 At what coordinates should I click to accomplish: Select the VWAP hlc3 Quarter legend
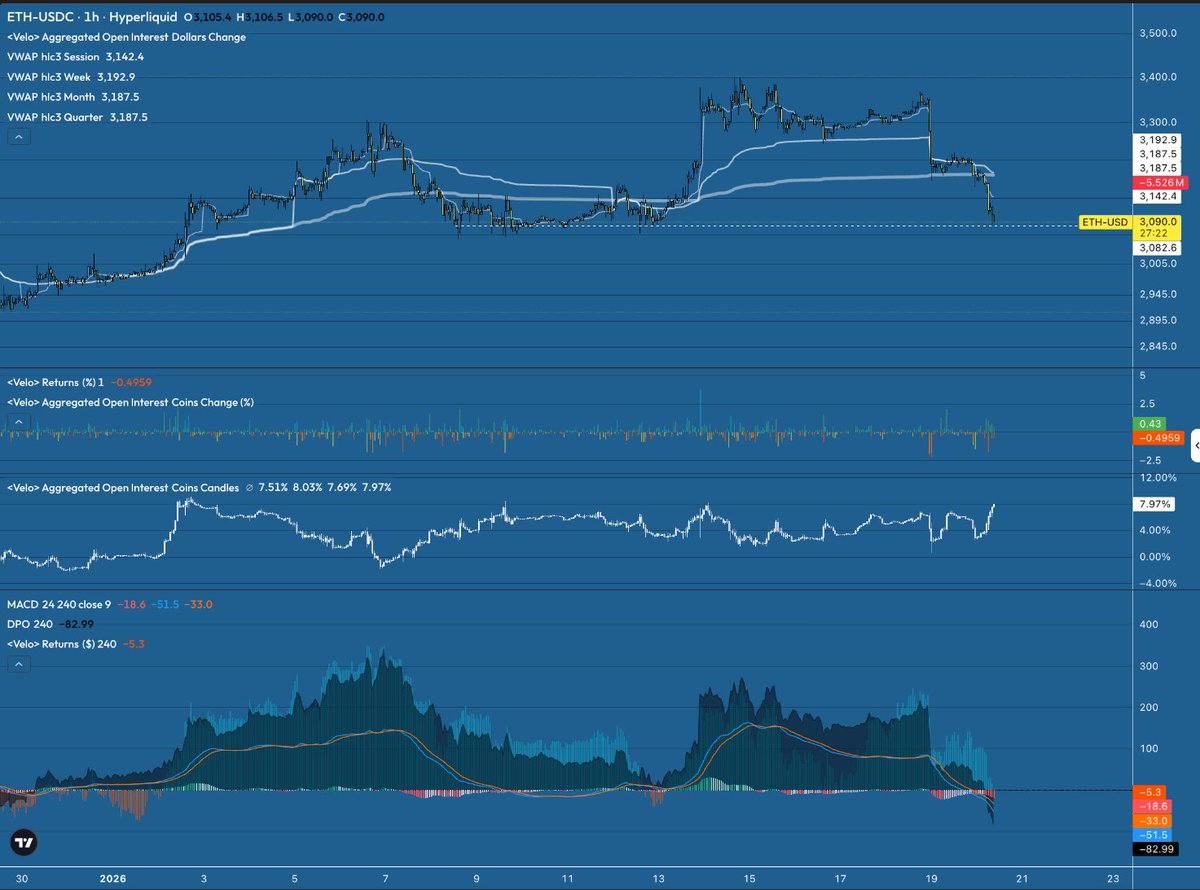tap(77, 117)
